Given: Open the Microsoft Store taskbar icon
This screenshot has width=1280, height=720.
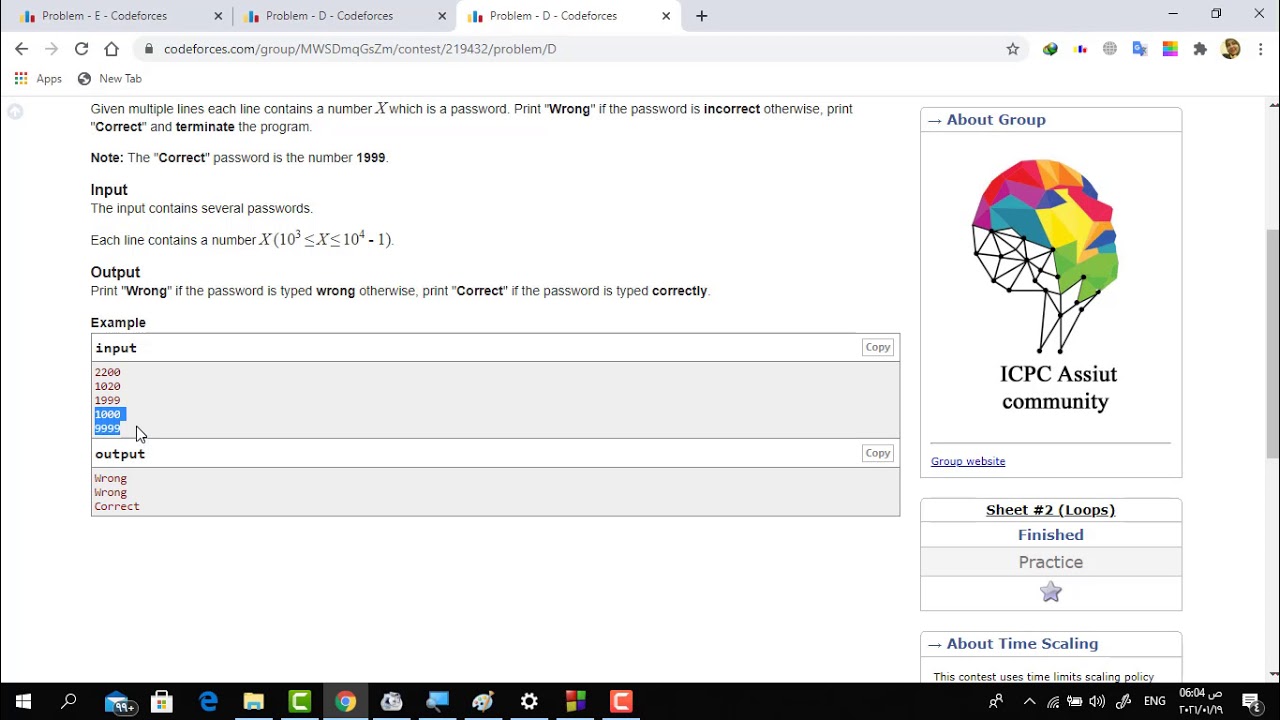Looking at the screenshot, I should [162, 701].
